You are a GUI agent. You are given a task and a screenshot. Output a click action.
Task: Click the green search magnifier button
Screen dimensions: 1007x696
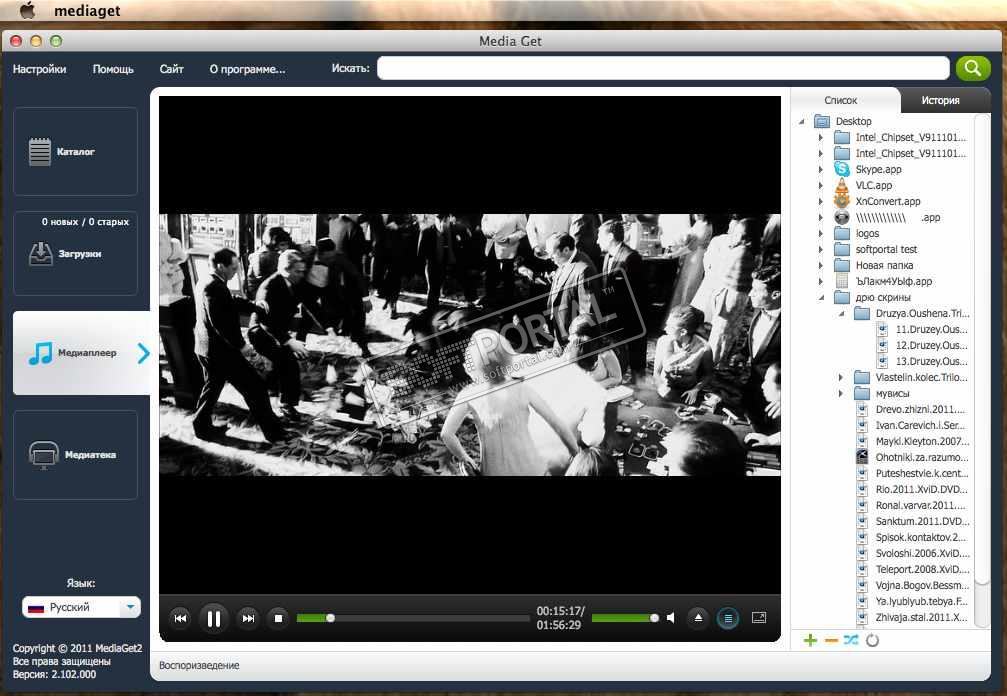[x=973, y=68]
